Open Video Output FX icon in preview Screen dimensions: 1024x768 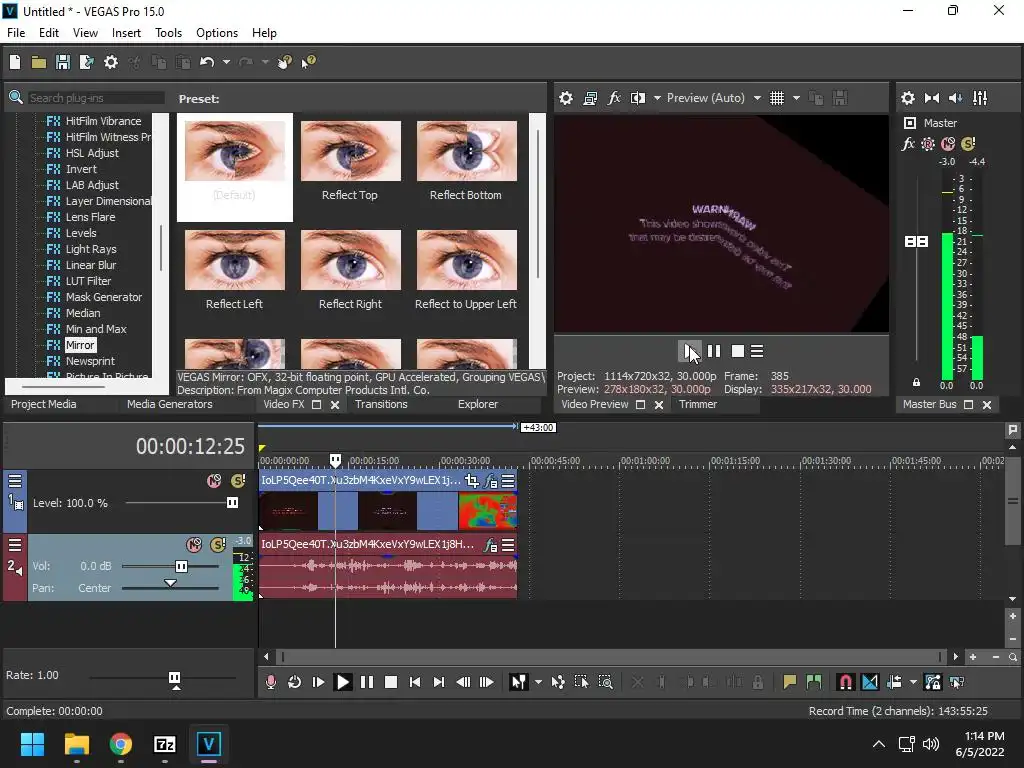[614, 98]
